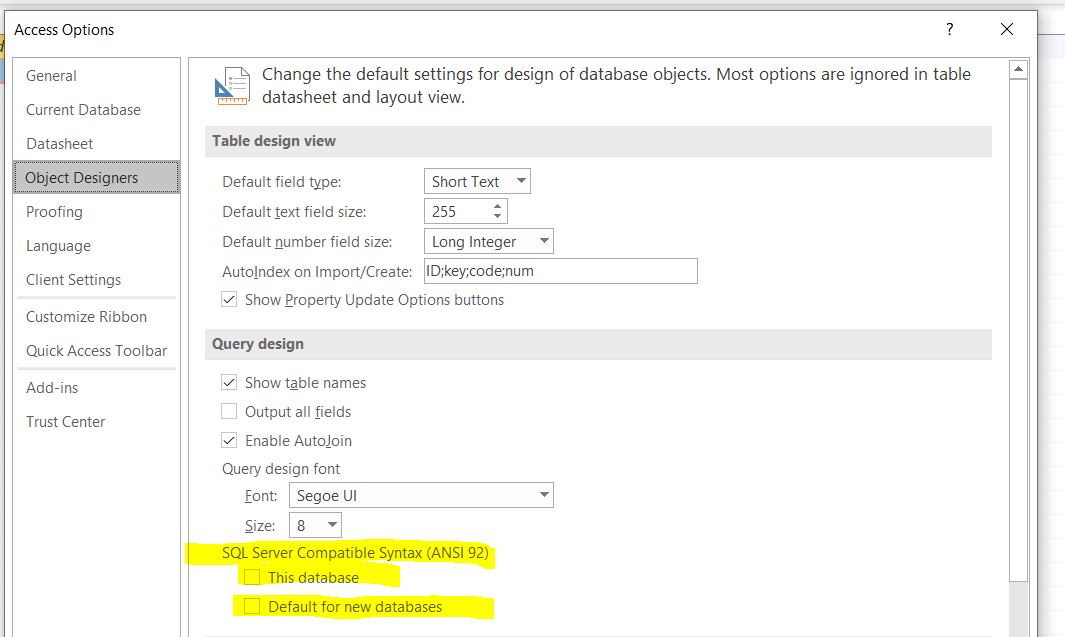Enable Output all fields
Image resolution: width=1065 pixels, height=637 pixels.
coord(230,412)
